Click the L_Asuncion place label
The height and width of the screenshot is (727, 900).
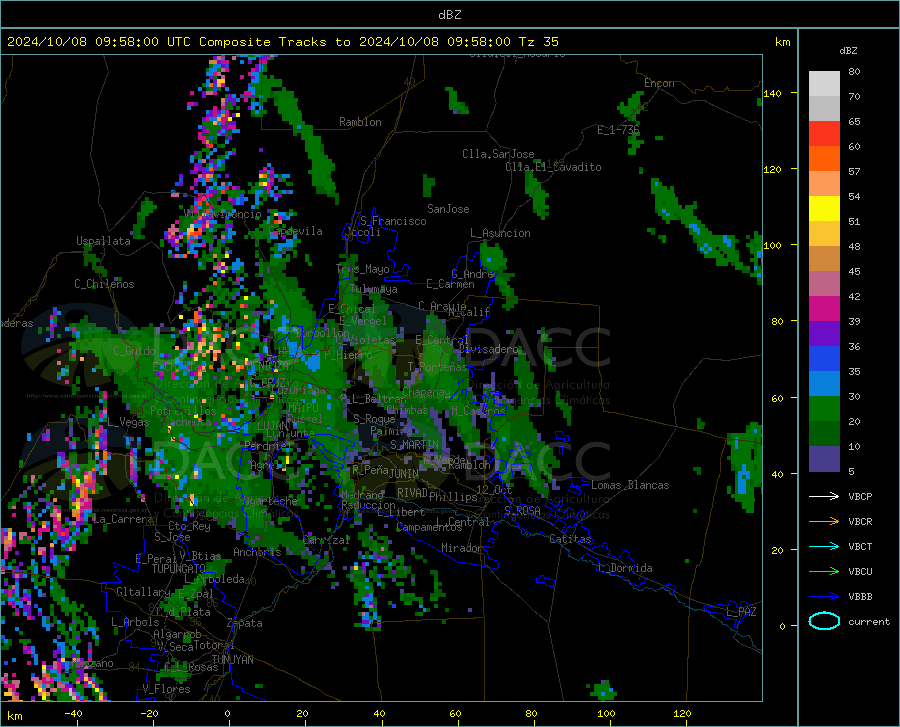[500, 233]
